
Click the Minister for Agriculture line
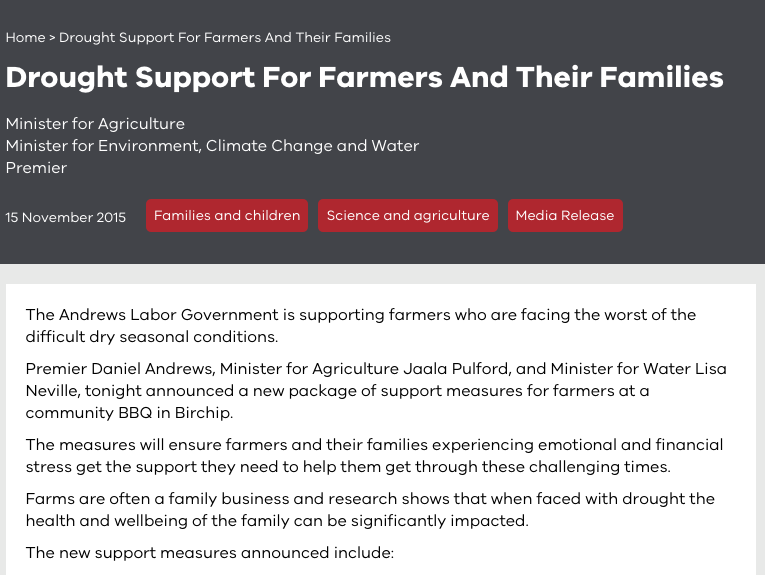(x=95, y=124)
